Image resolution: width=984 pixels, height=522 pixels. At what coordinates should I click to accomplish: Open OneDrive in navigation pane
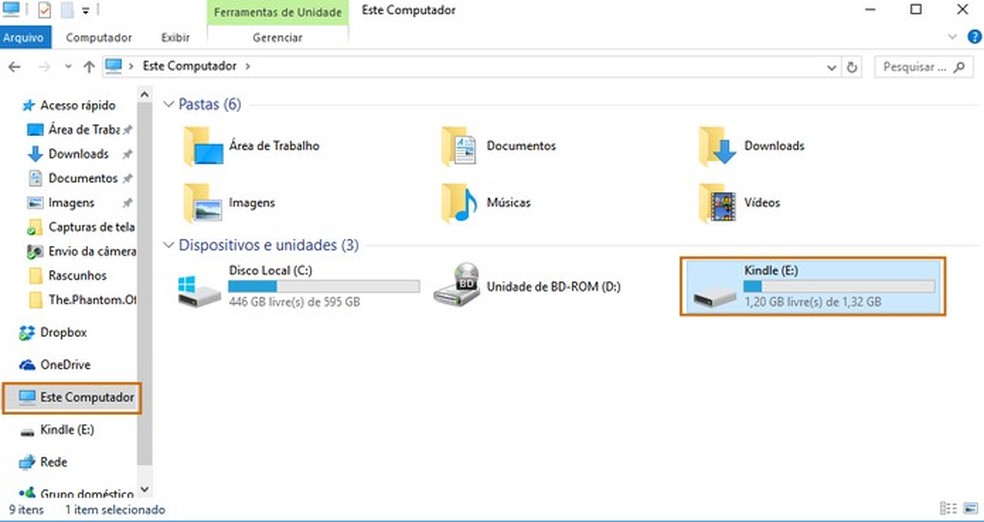[x=55, y=365]
